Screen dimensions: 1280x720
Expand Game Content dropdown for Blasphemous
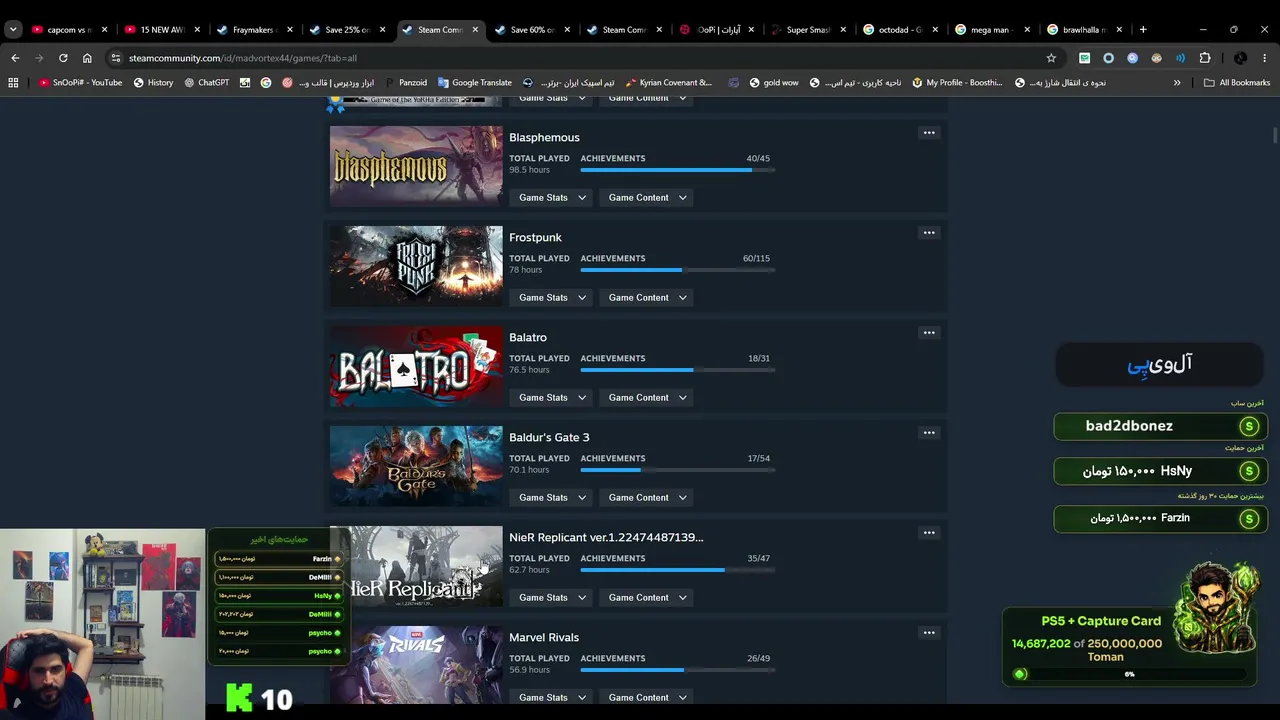tap(647, 198)
